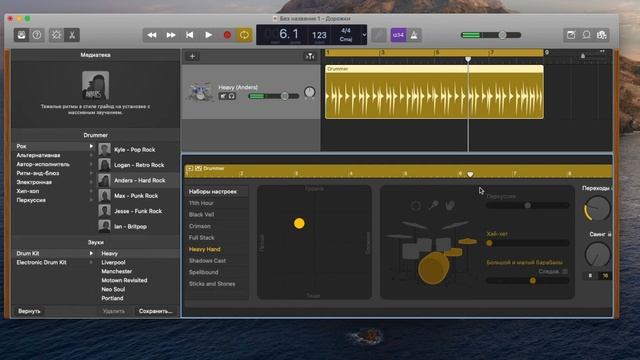Screen dimensions: 640x360
Task: Select the Перкуссия genre
Action: (x=31, y=200)
